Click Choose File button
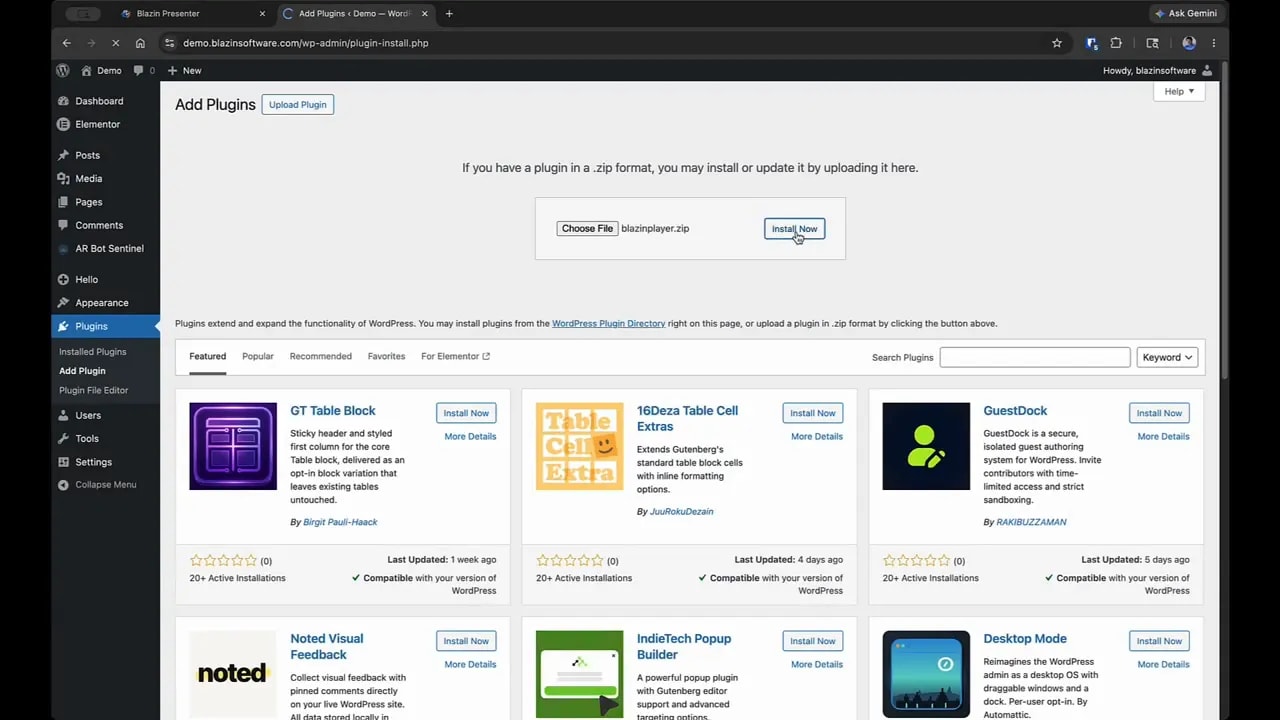 [x=587, y=228]
